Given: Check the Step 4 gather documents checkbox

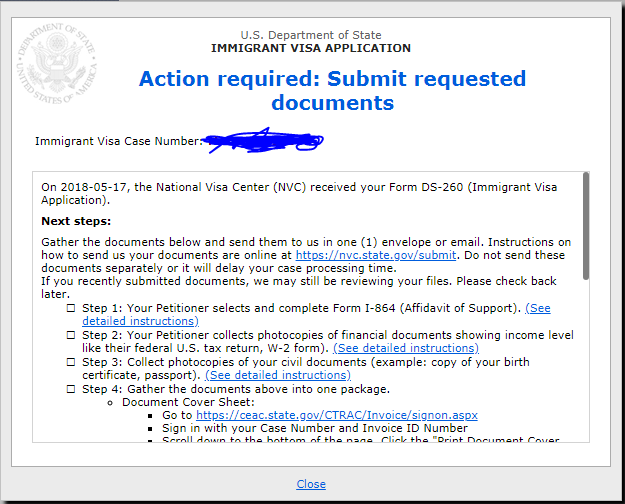Looking at the screenshot, I should [x=71, y=389].
